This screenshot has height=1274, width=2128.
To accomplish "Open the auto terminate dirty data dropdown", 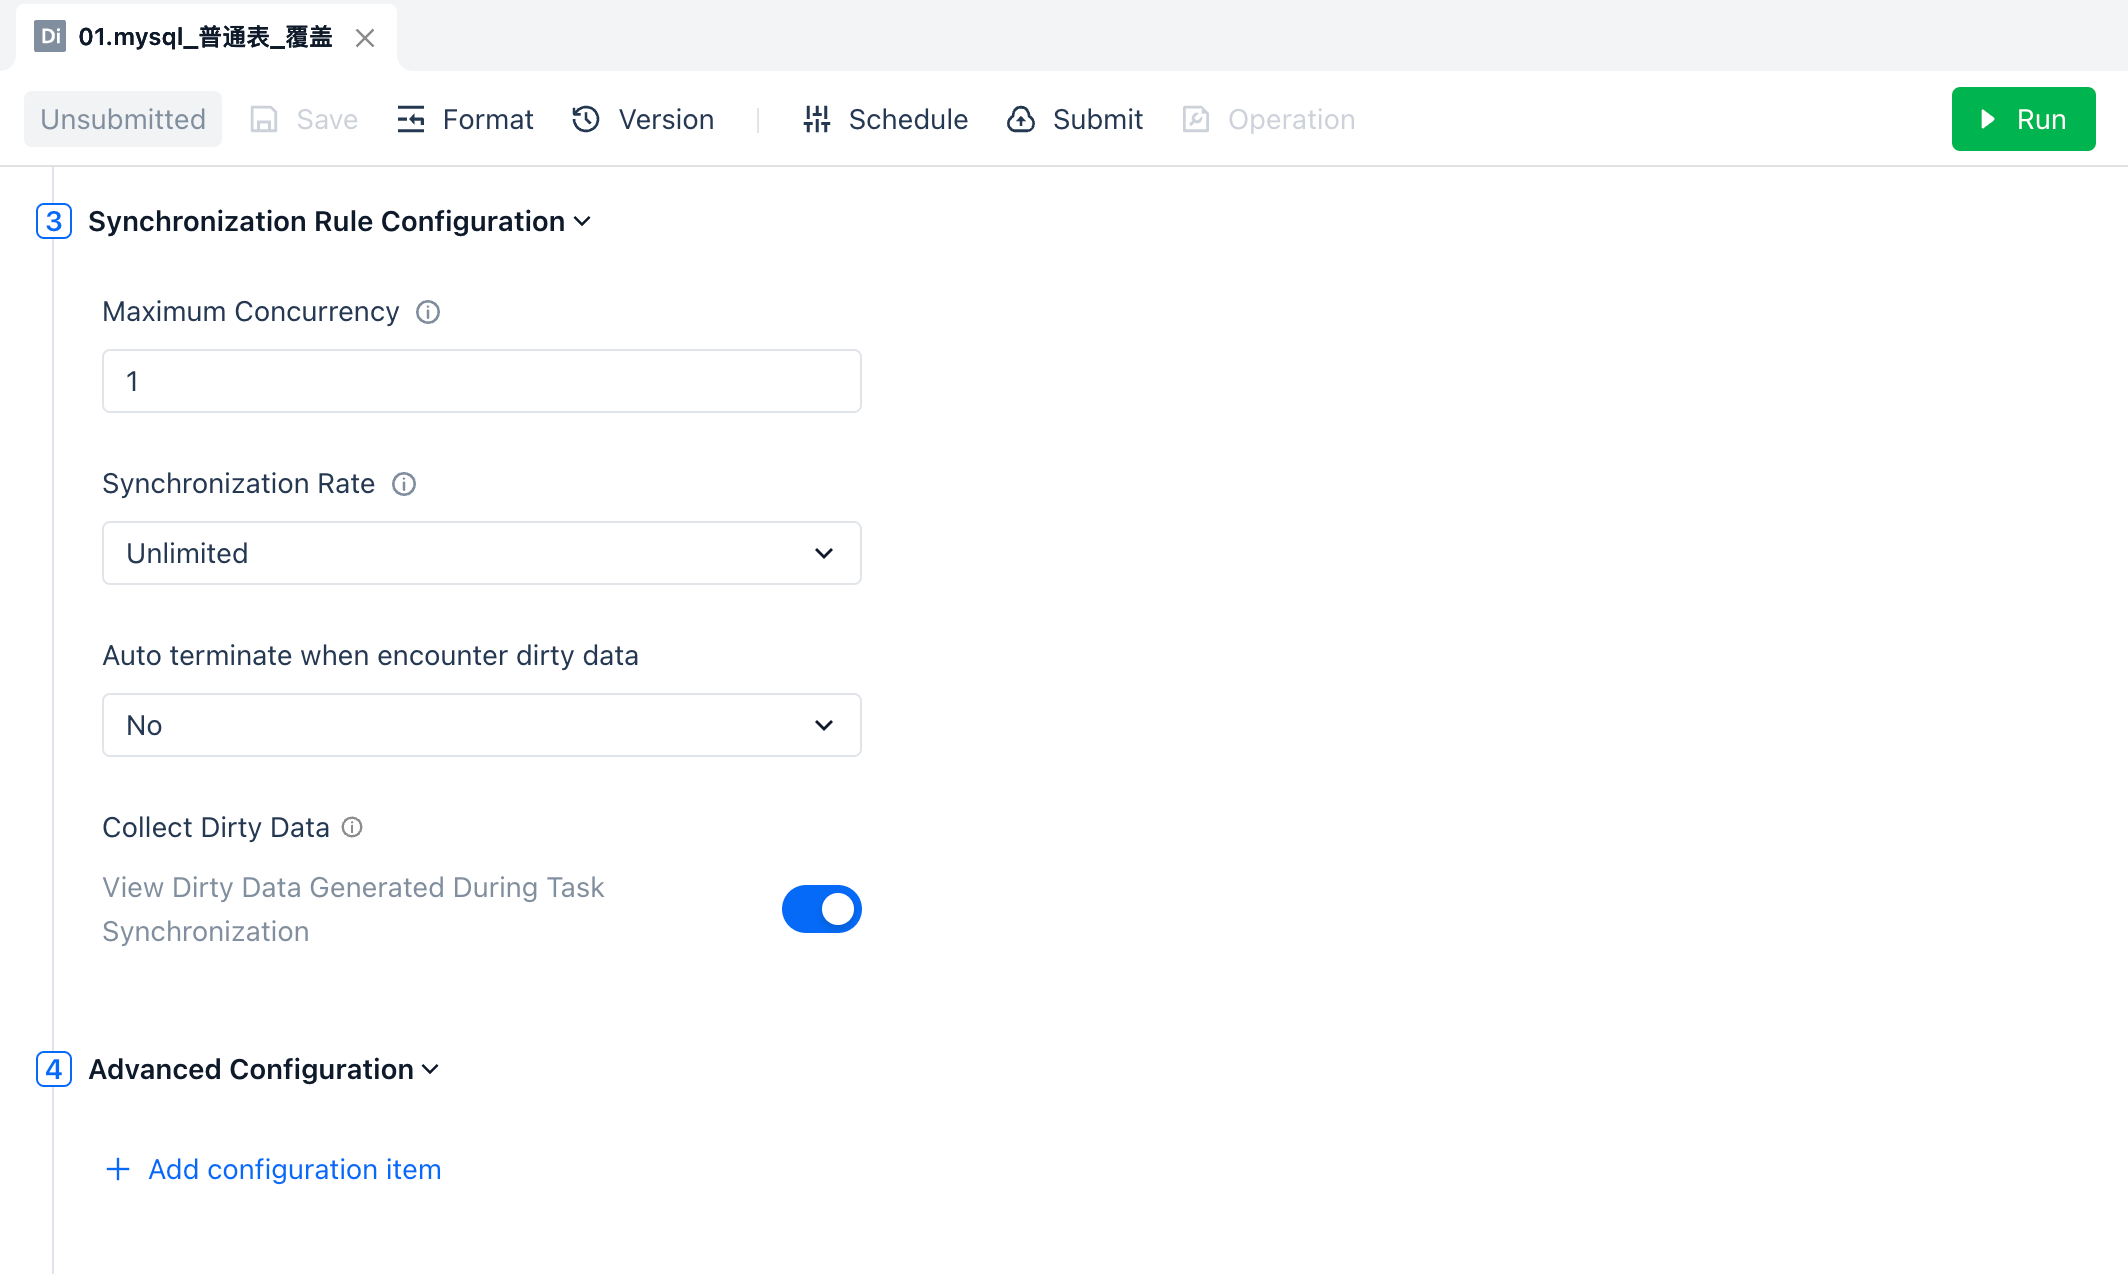I will (481, 725).
